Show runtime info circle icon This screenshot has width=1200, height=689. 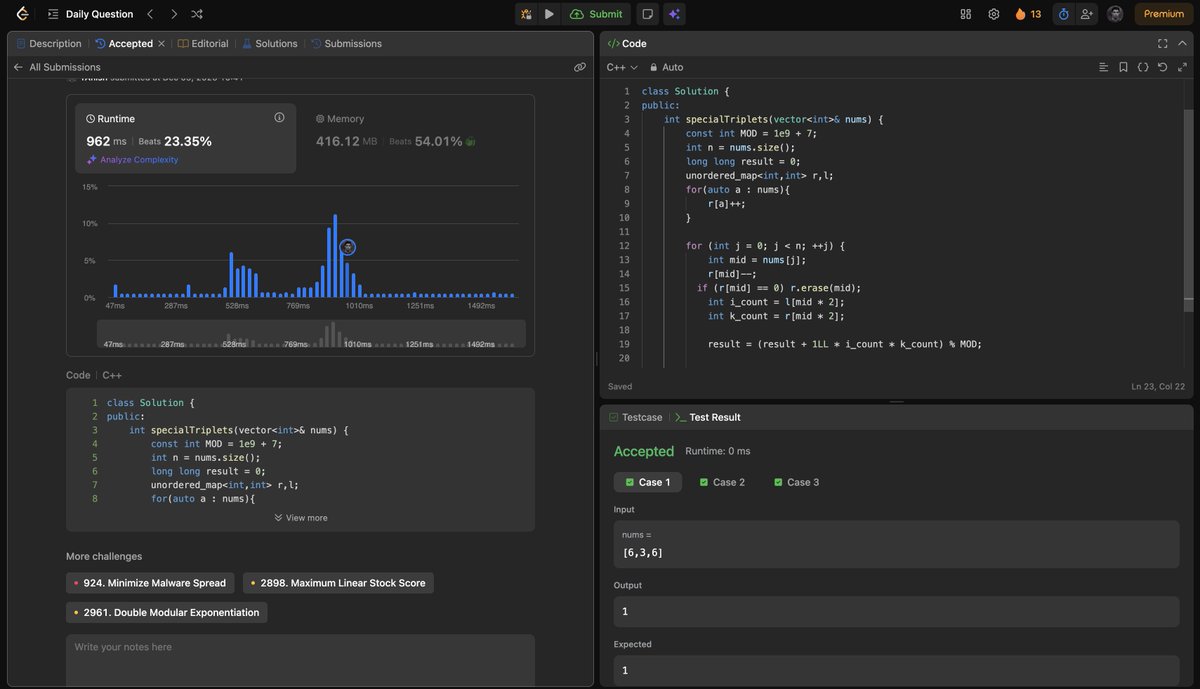(x=279, y=117)
